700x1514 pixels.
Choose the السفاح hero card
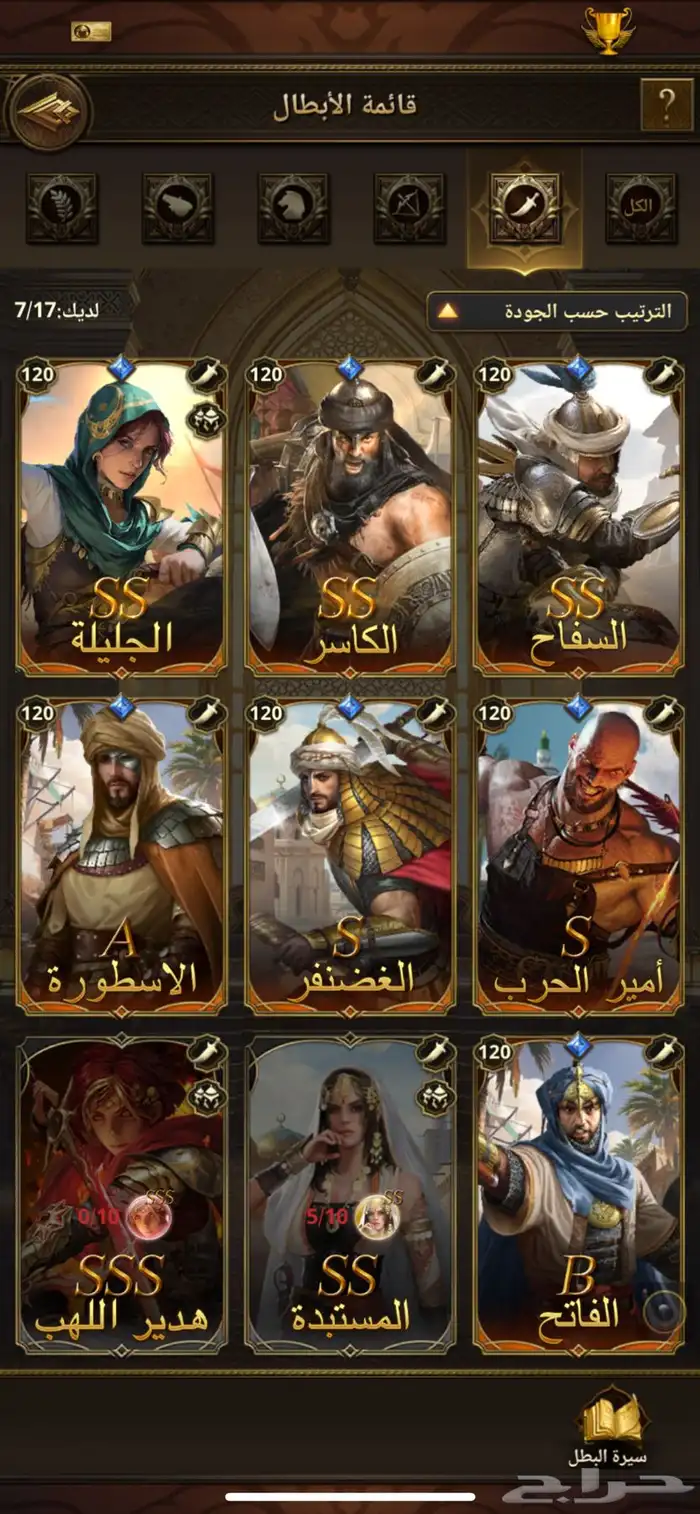click(579, 518)
